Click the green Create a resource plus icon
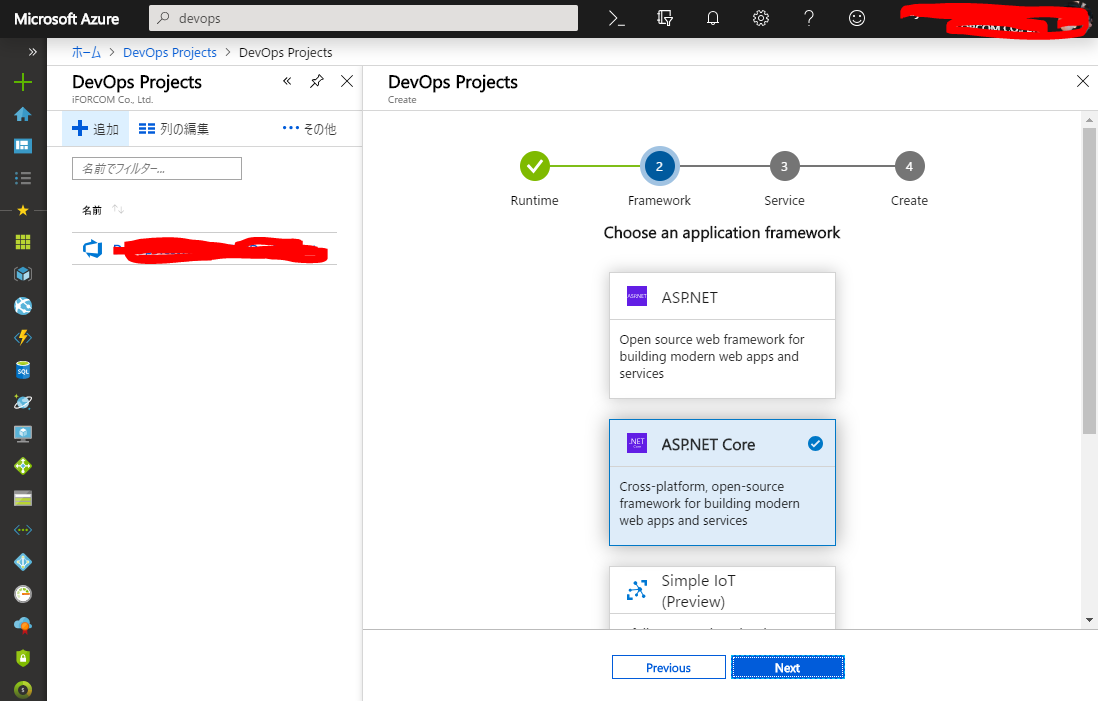1098x701 pixels. pos(23,82)
